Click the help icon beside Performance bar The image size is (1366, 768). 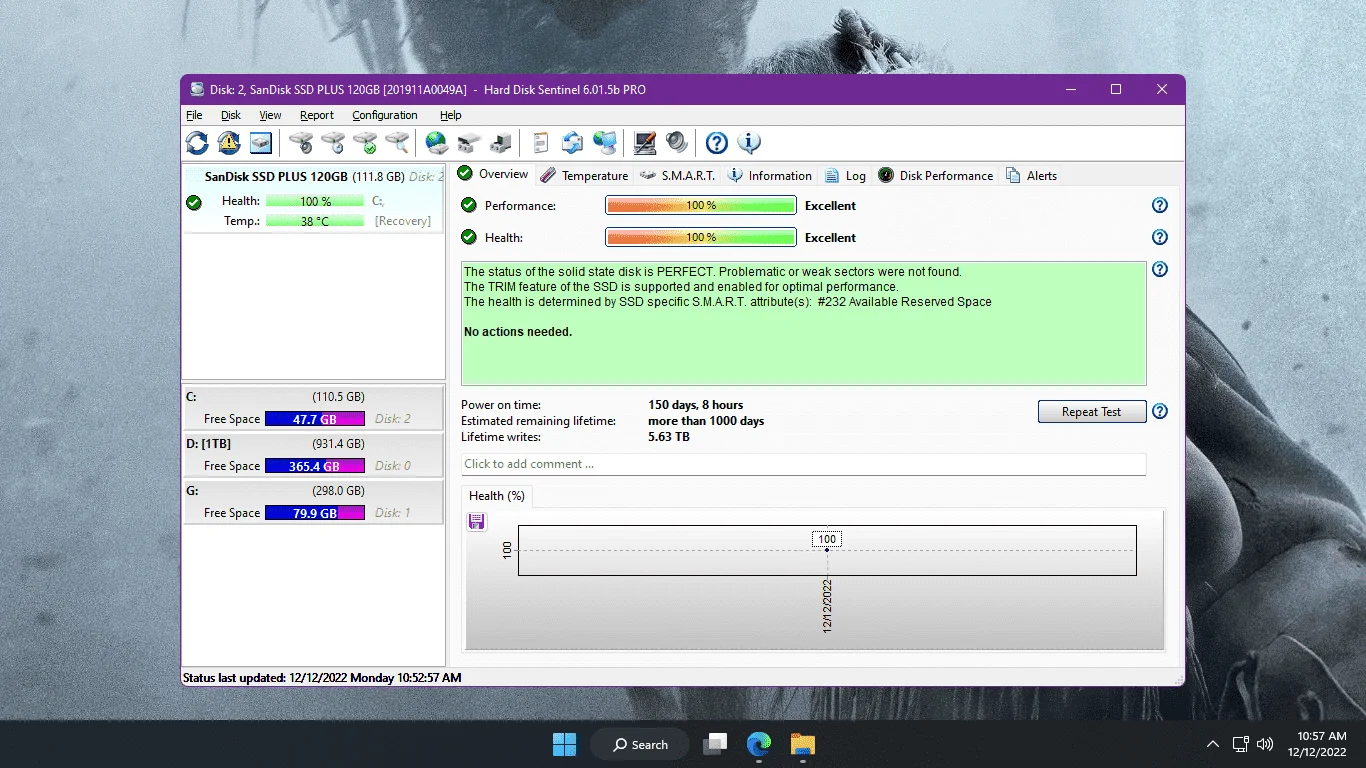1160,205
